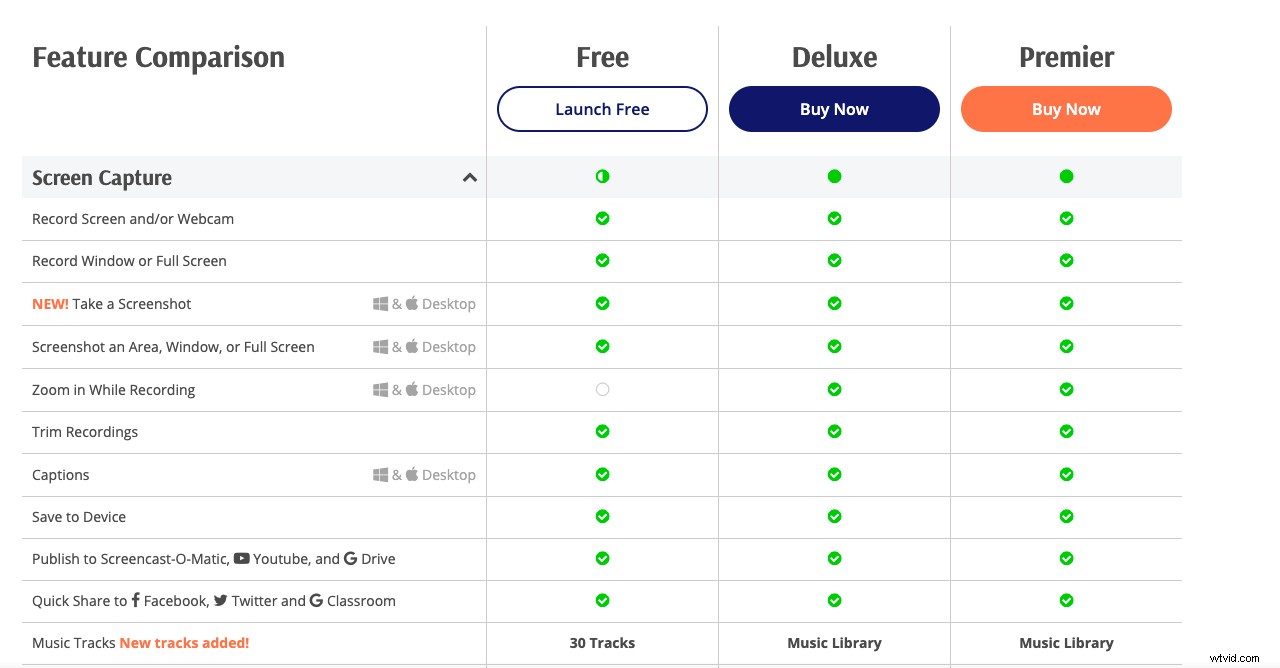Click the Feature Comparison heading
Viewport: 1280px width, 668px height.
158,58
